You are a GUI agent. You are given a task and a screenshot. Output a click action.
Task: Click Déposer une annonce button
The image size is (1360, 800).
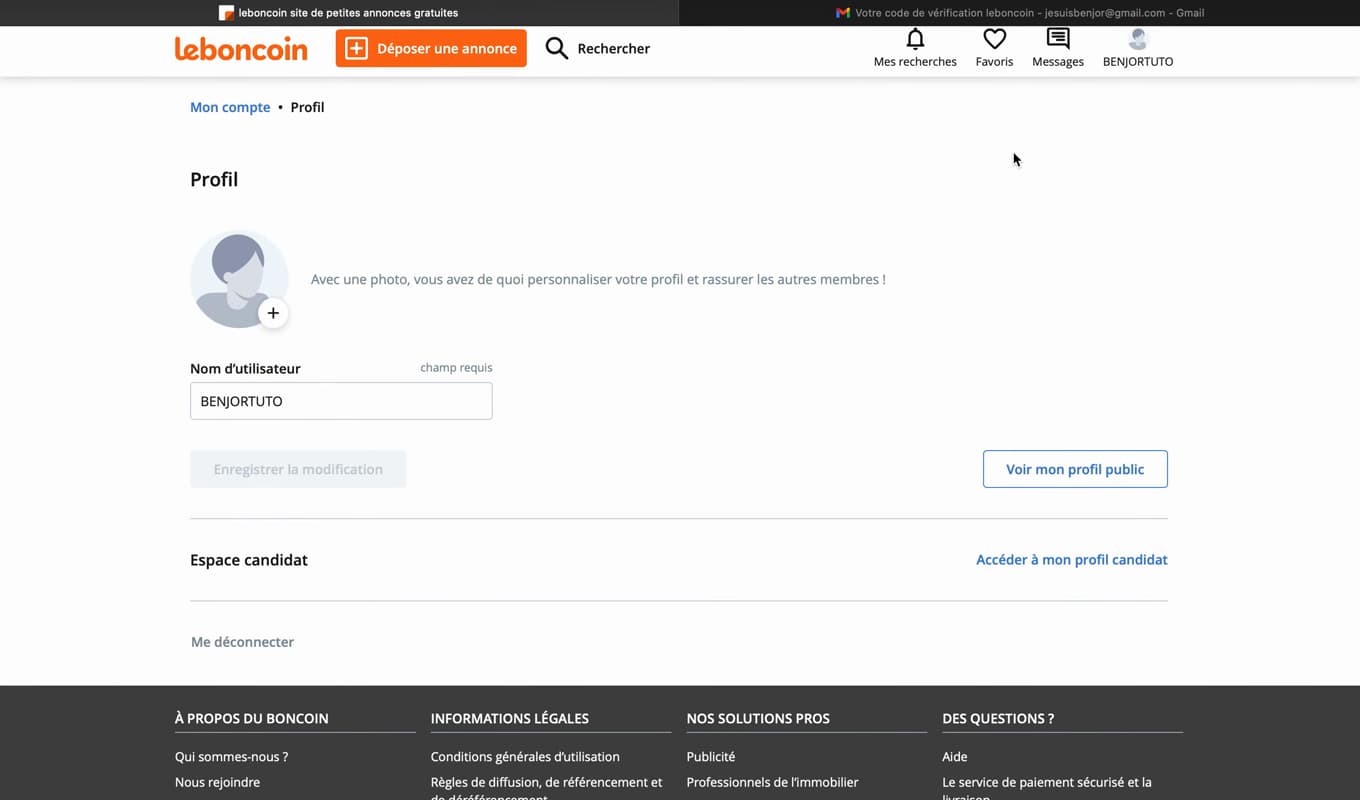431,48
